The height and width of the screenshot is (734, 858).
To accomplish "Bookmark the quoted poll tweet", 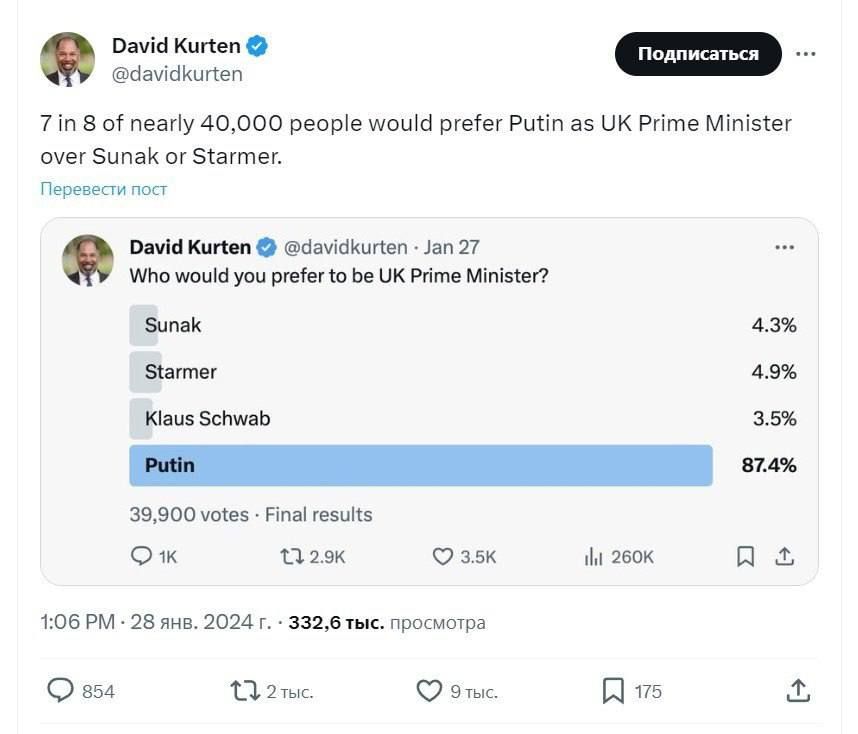I will (745, 556).
